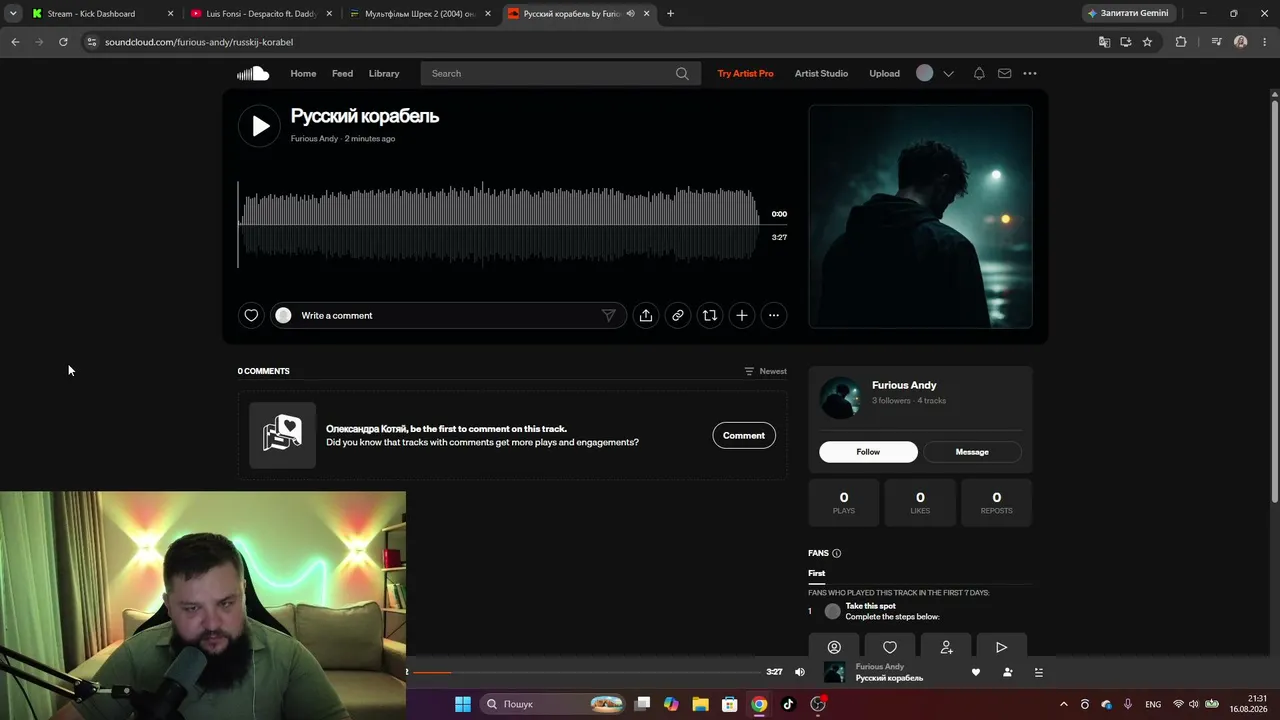The width and height of the screenshot is (1280, 720).
Task: Send the comment with the paper plane icon
Action: coord(608,315)
